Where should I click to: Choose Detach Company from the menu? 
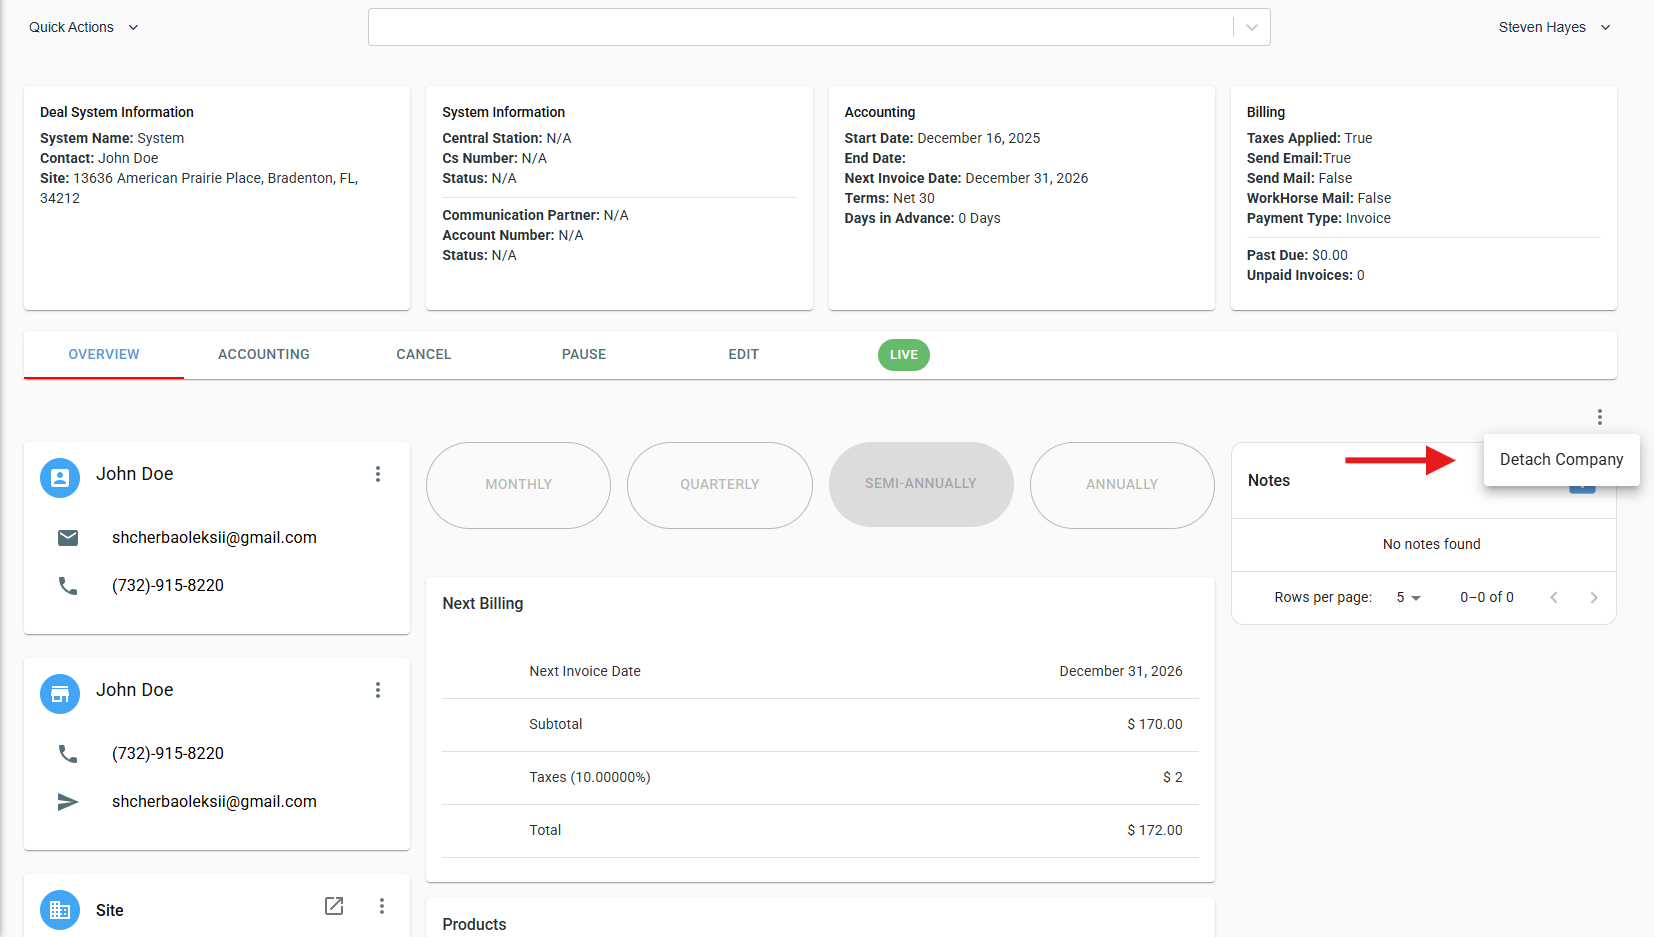click(1560, 460)
